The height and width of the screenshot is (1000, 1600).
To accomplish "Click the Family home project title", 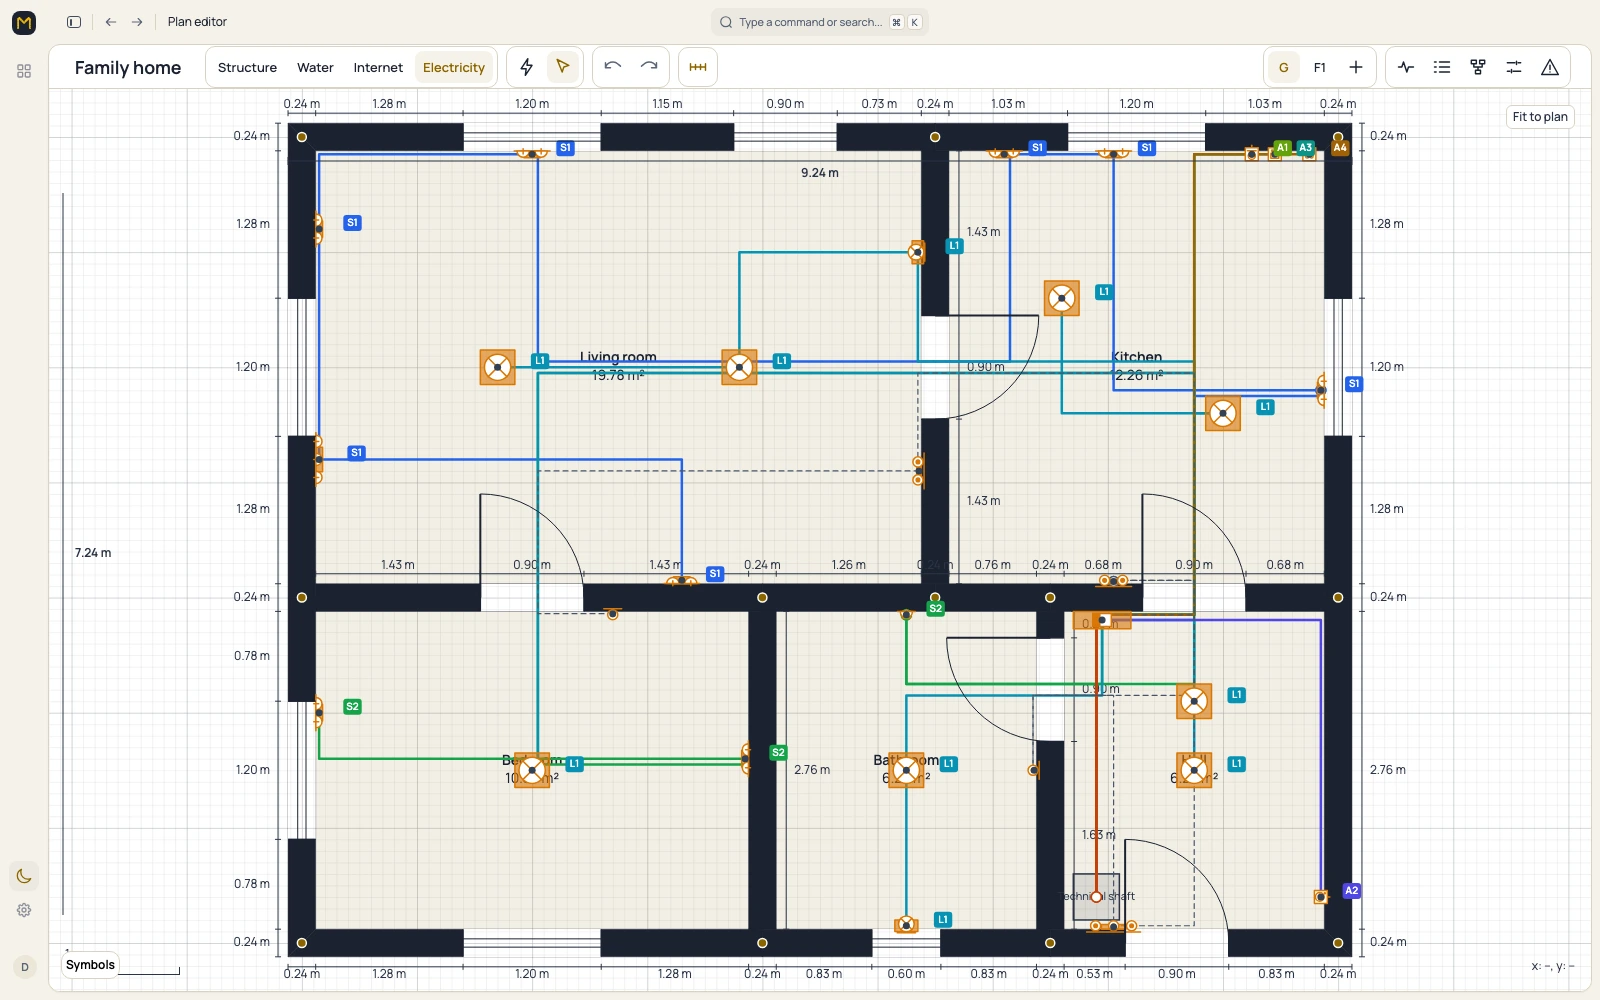I will [x=128, y=68].
